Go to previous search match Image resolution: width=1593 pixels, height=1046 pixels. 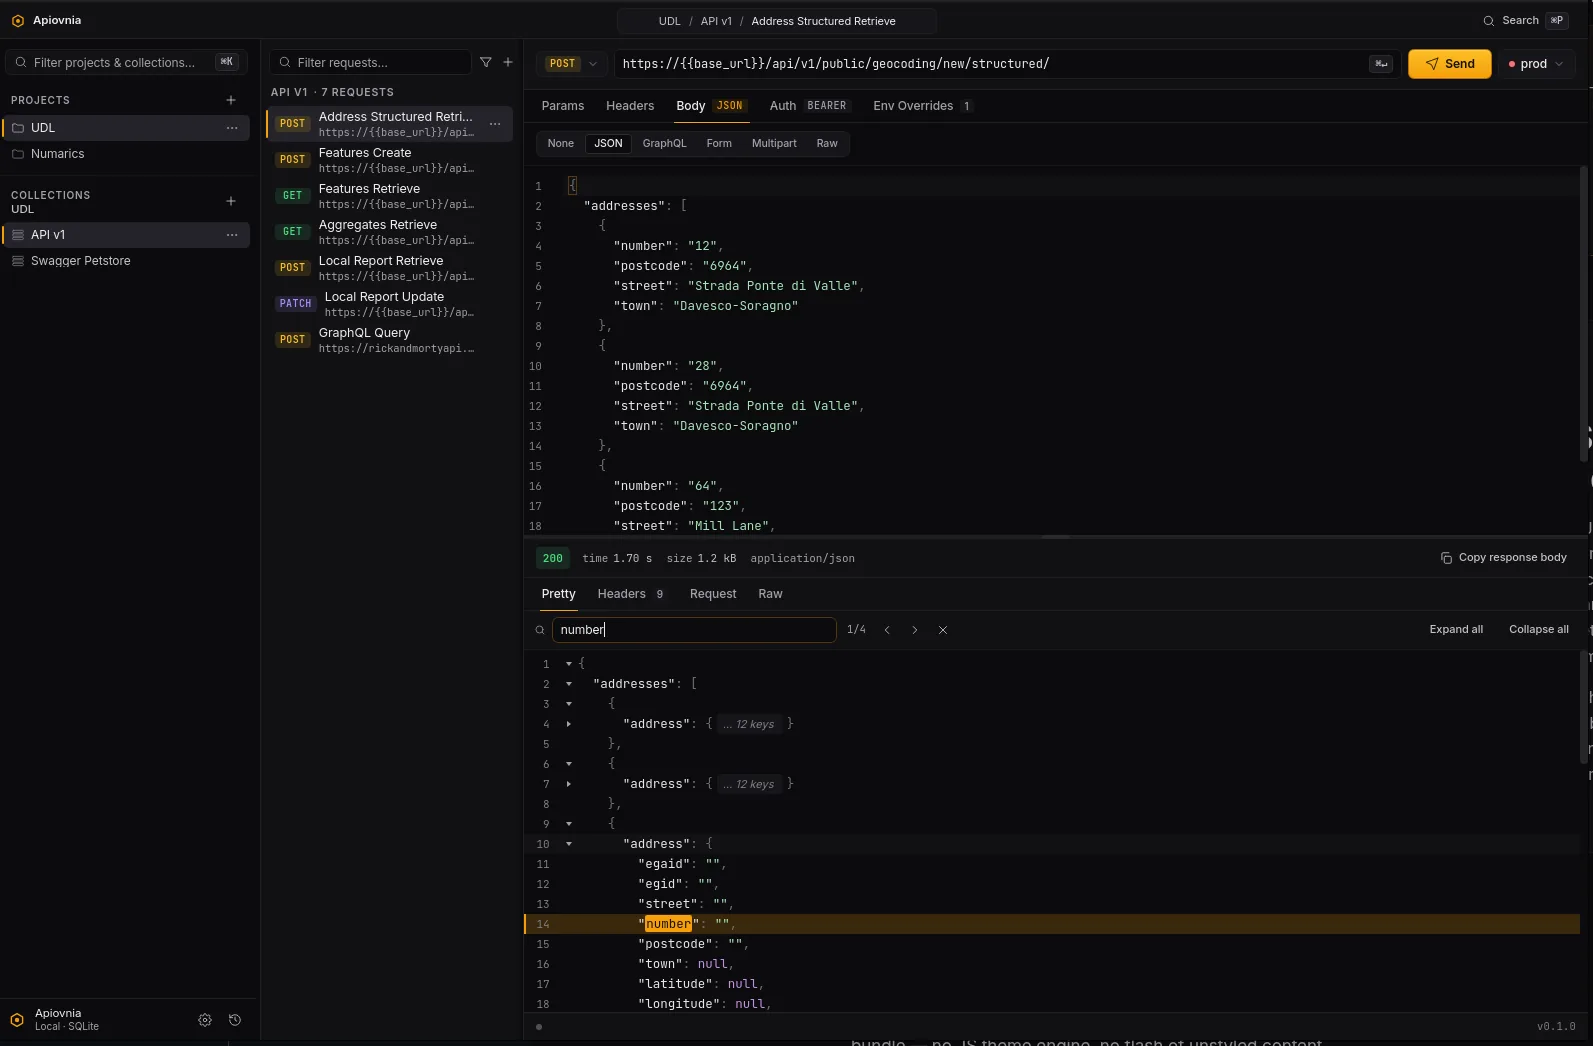(887, 630)
